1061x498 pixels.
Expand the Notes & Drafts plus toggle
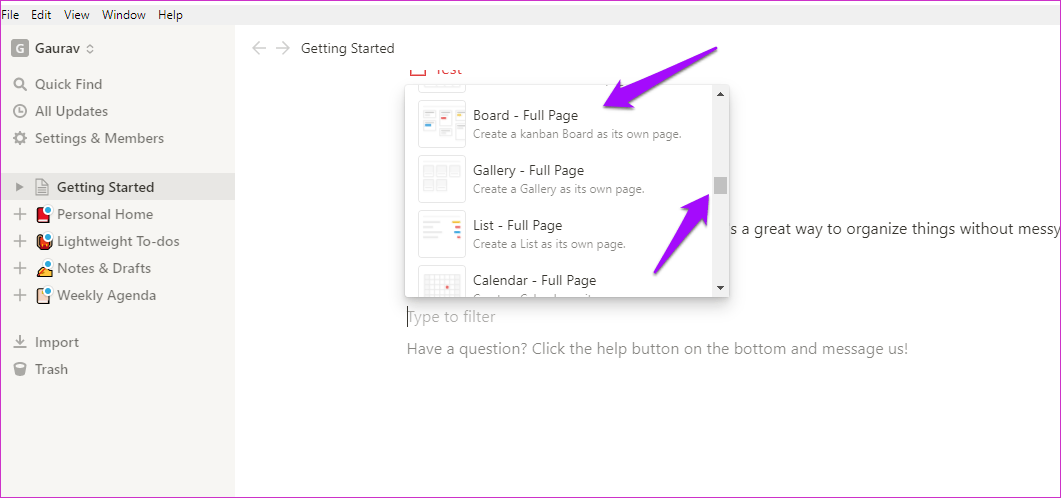20,269
